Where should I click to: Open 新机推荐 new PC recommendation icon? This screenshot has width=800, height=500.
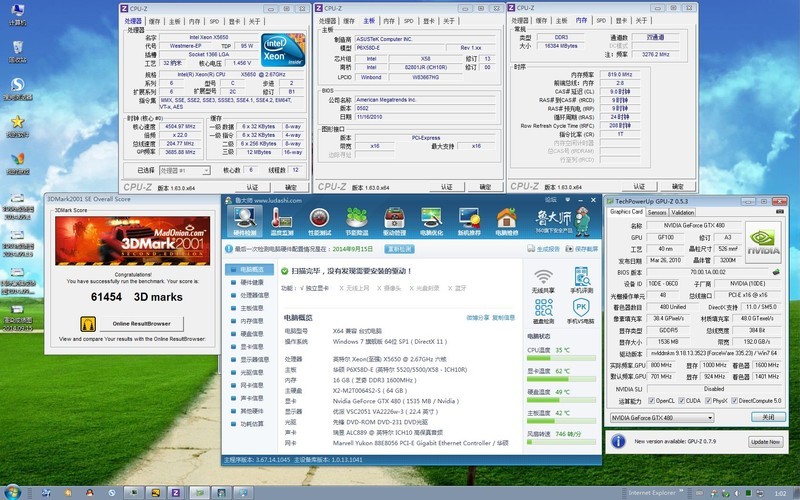click(469, 221)
